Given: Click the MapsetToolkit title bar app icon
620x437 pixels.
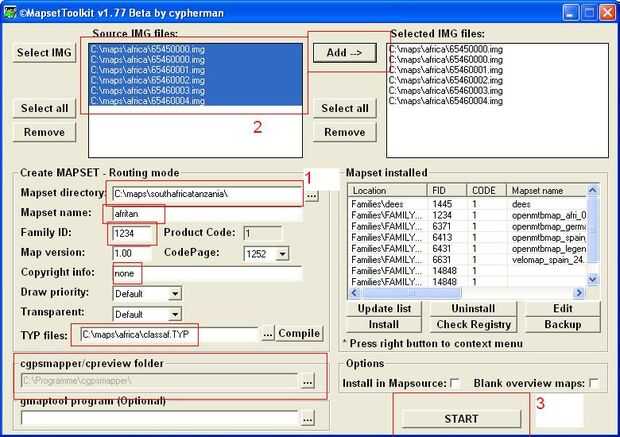Looking at the screenshot, I should click(9, 12).
